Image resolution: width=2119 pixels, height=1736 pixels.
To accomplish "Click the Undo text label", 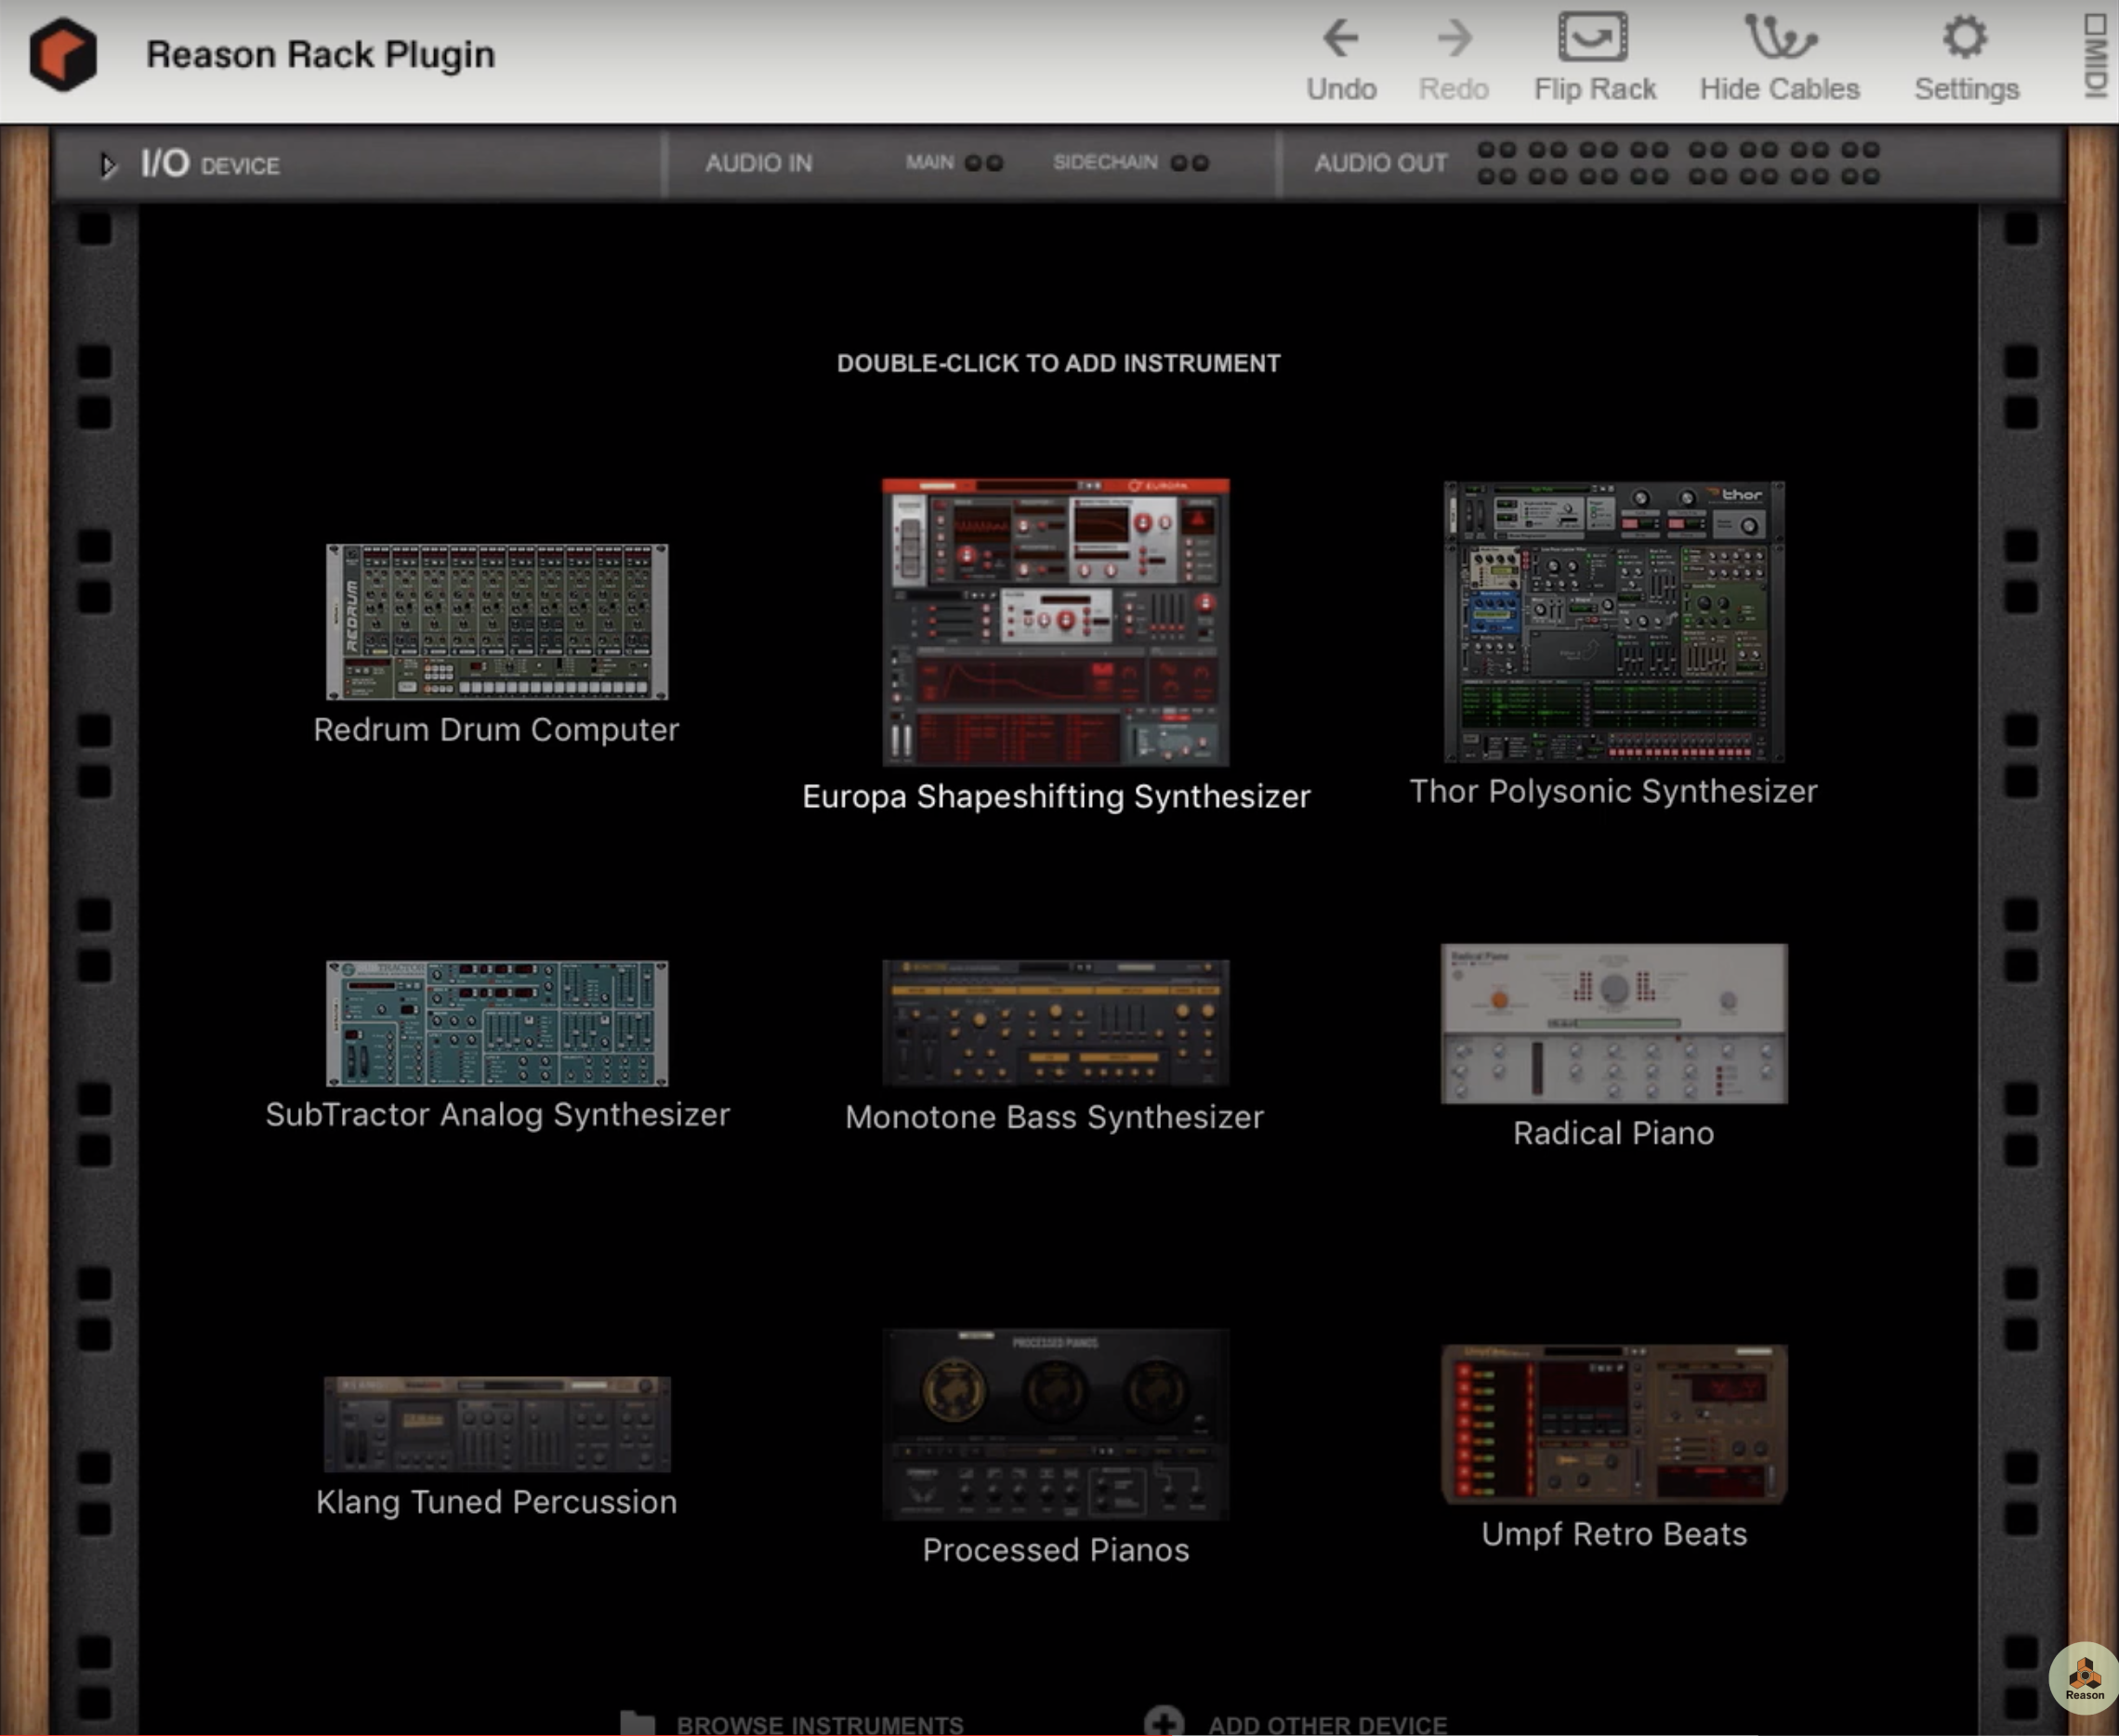I will [x=1341, y=89].
